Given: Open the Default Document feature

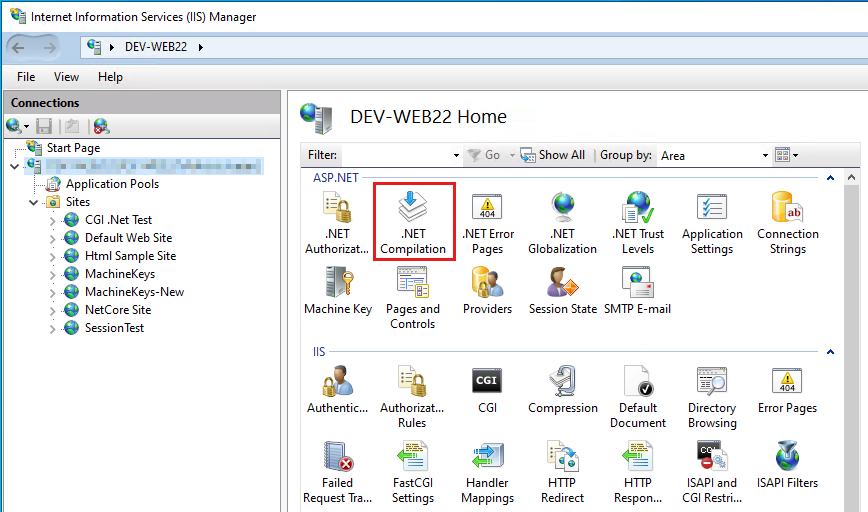Looking at the screenshot, I should [637, 394].
